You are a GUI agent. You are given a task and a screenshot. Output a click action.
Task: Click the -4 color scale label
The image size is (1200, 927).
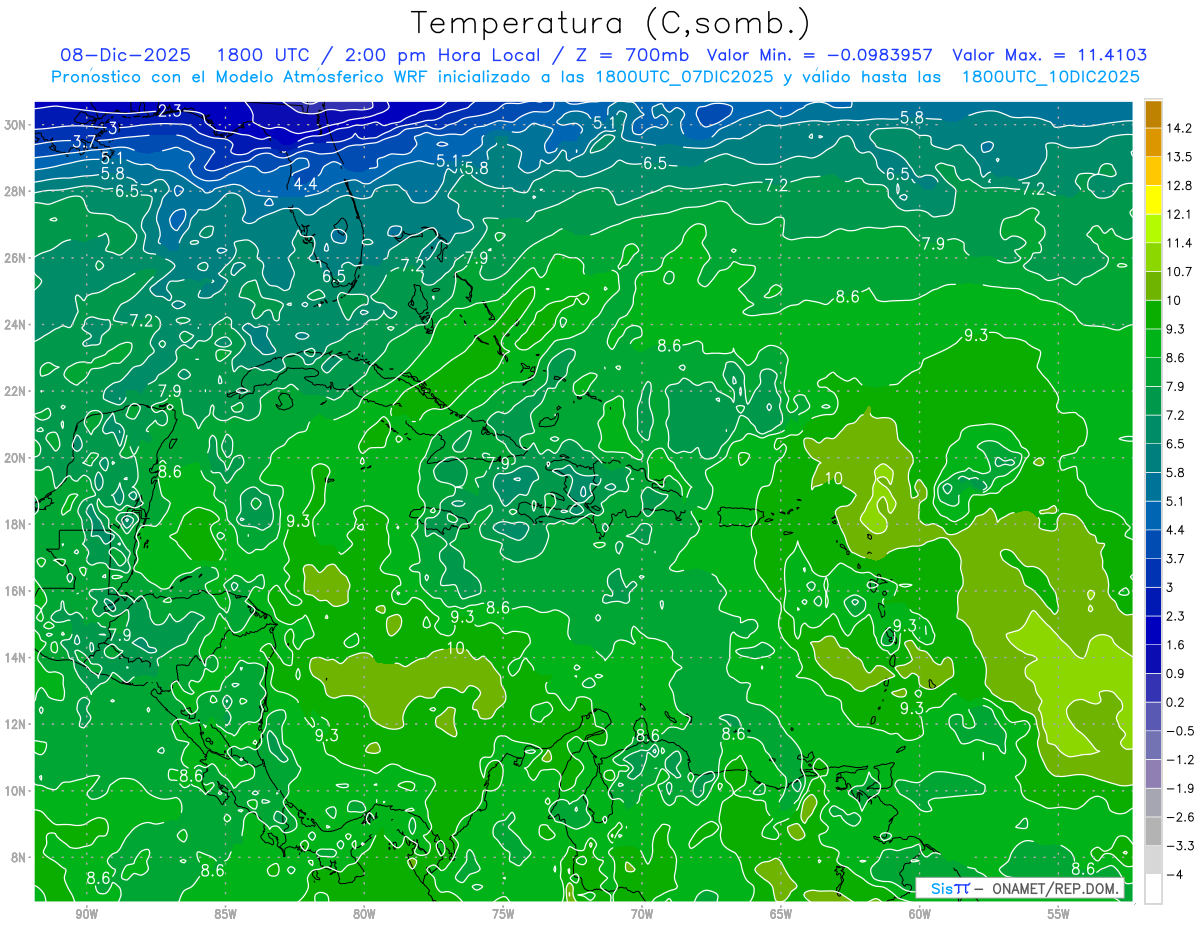point(1174,875)
